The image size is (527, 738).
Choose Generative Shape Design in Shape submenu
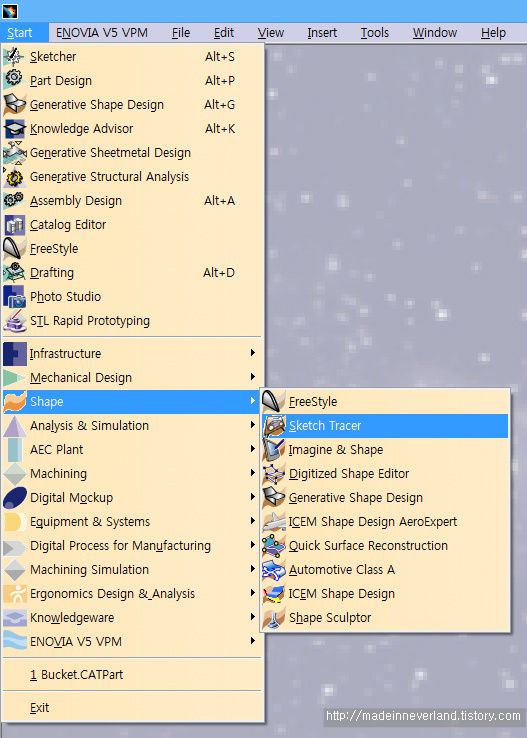tap(384, 497)
